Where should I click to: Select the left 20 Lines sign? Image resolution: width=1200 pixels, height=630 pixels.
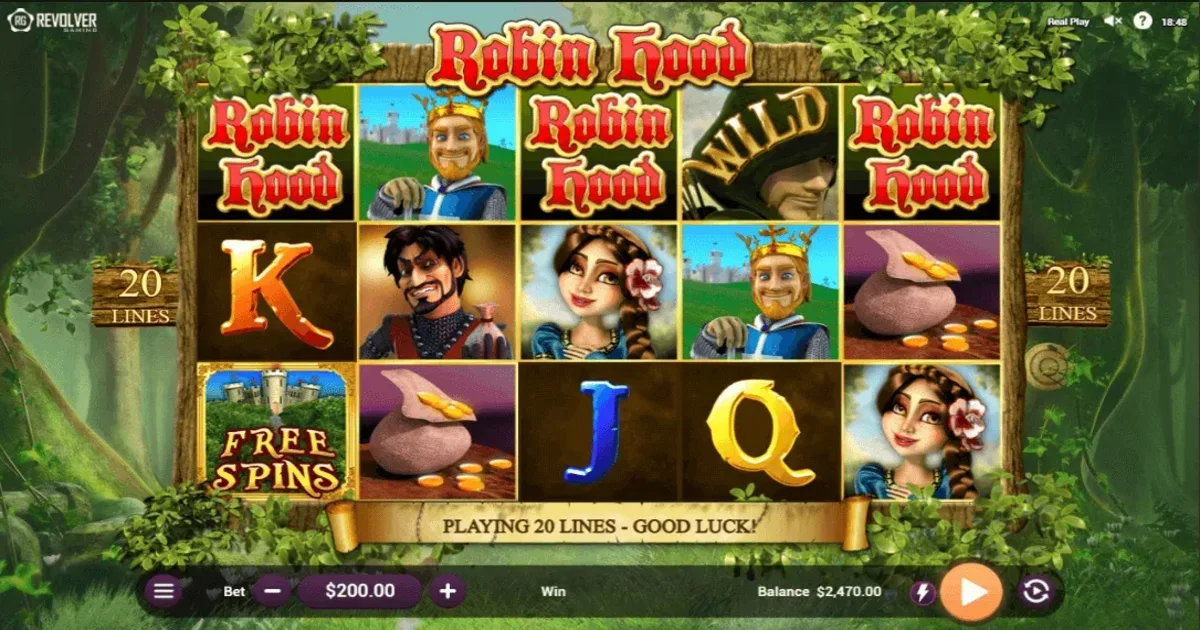coord(134,294)
